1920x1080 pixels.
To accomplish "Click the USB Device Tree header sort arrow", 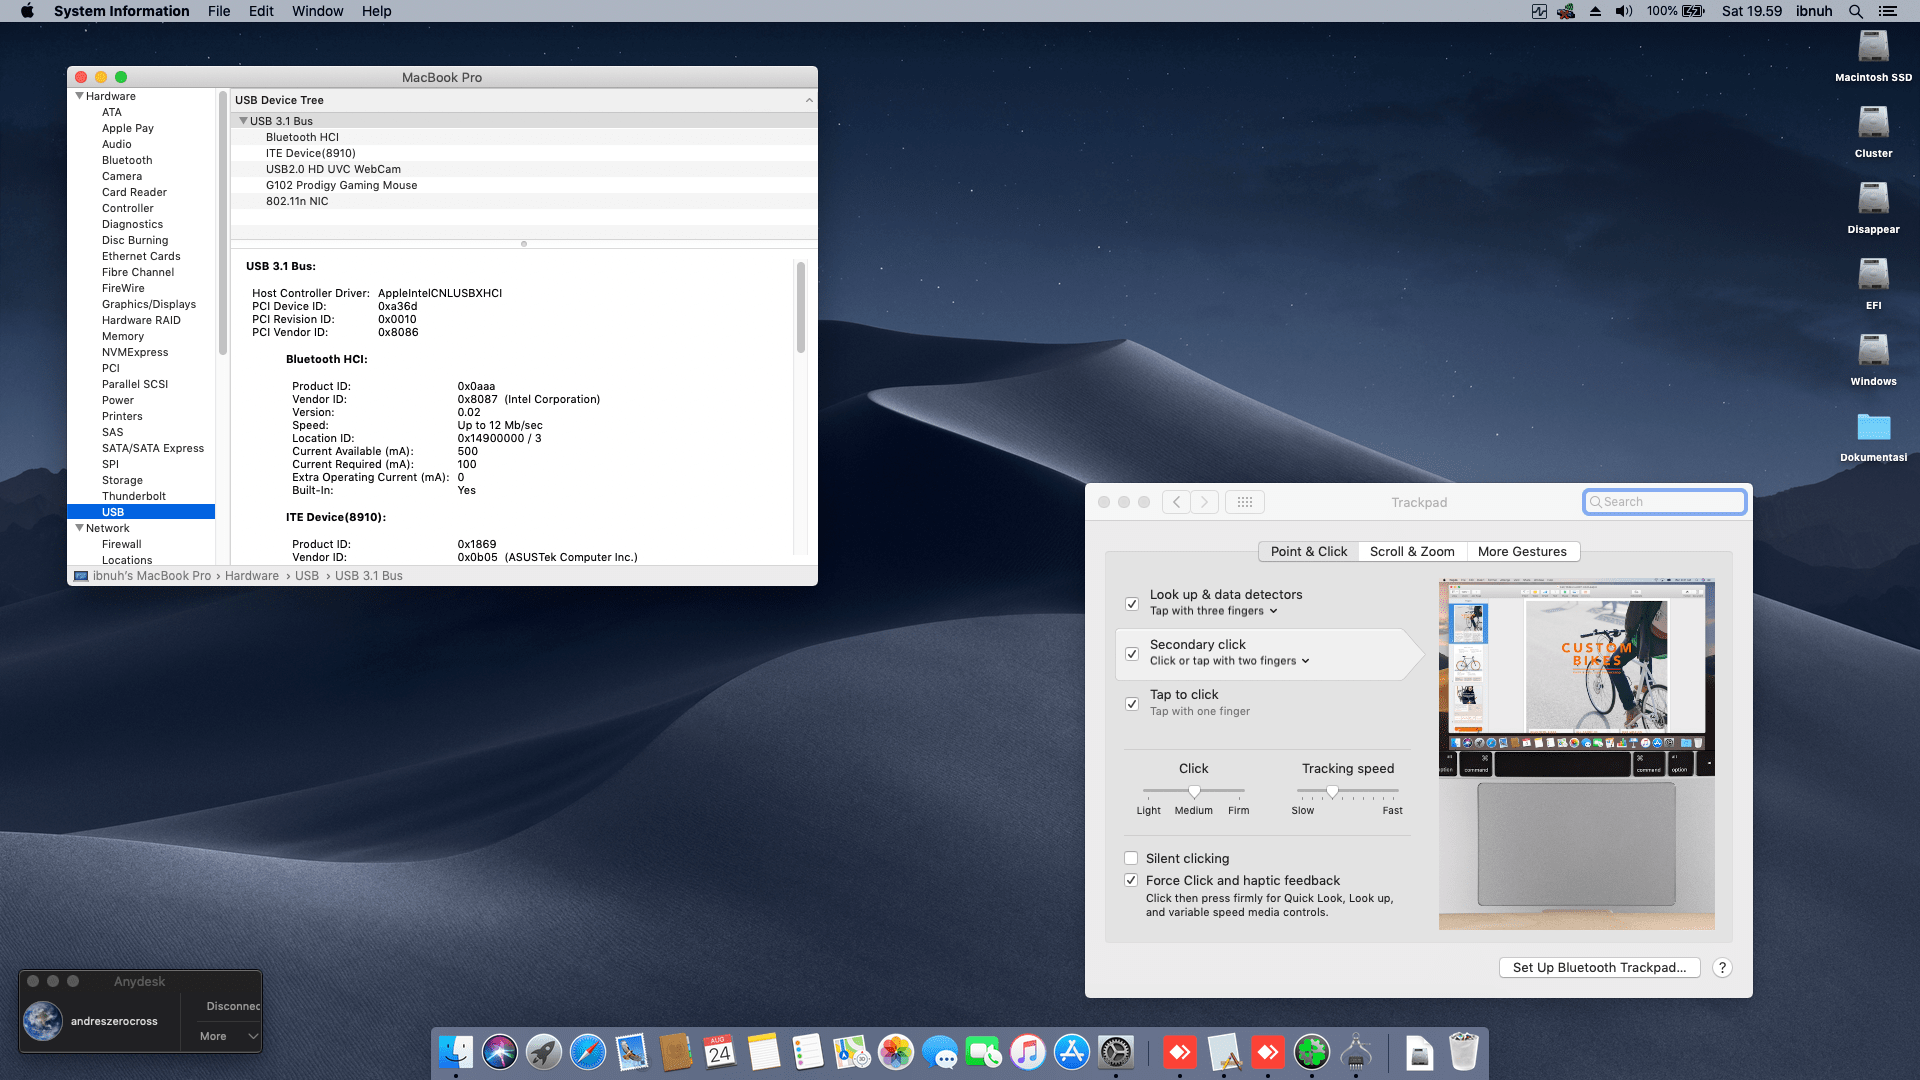I will coord(809,100).
